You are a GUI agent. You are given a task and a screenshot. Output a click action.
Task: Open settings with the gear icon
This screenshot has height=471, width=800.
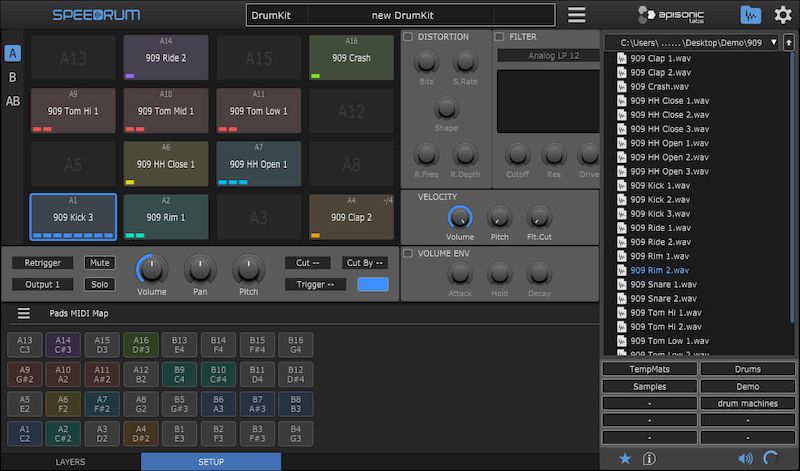coord(783,15)
